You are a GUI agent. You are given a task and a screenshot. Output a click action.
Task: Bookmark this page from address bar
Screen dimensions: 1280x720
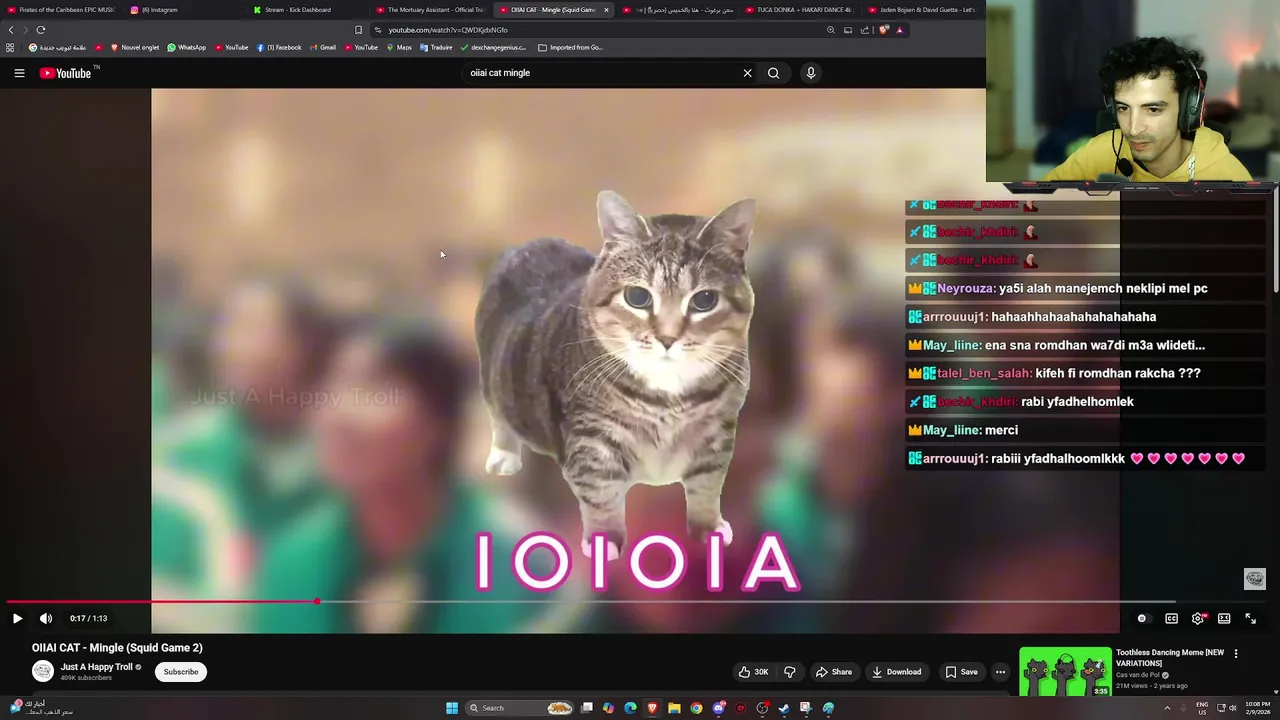[x=358, y=30]
